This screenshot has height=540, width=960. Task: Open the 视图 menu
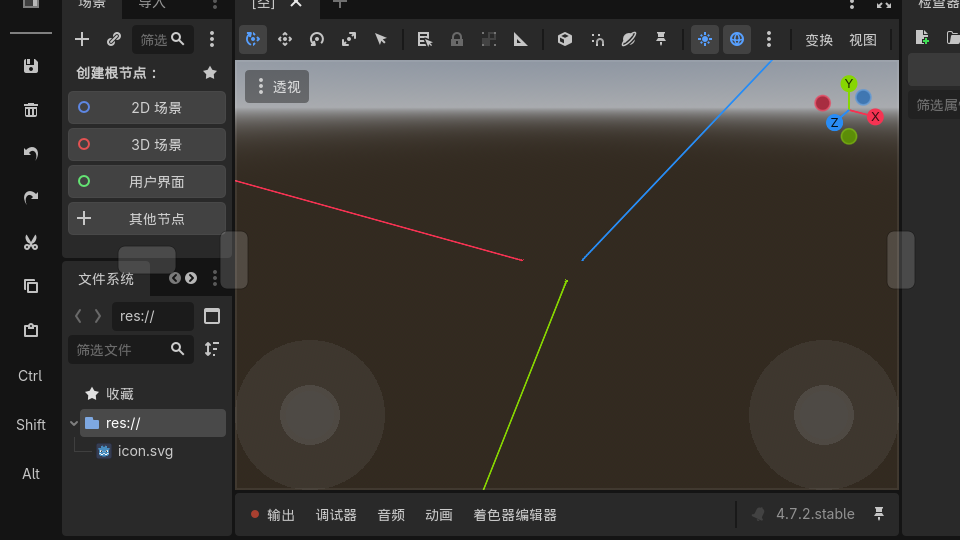point(863,40)
